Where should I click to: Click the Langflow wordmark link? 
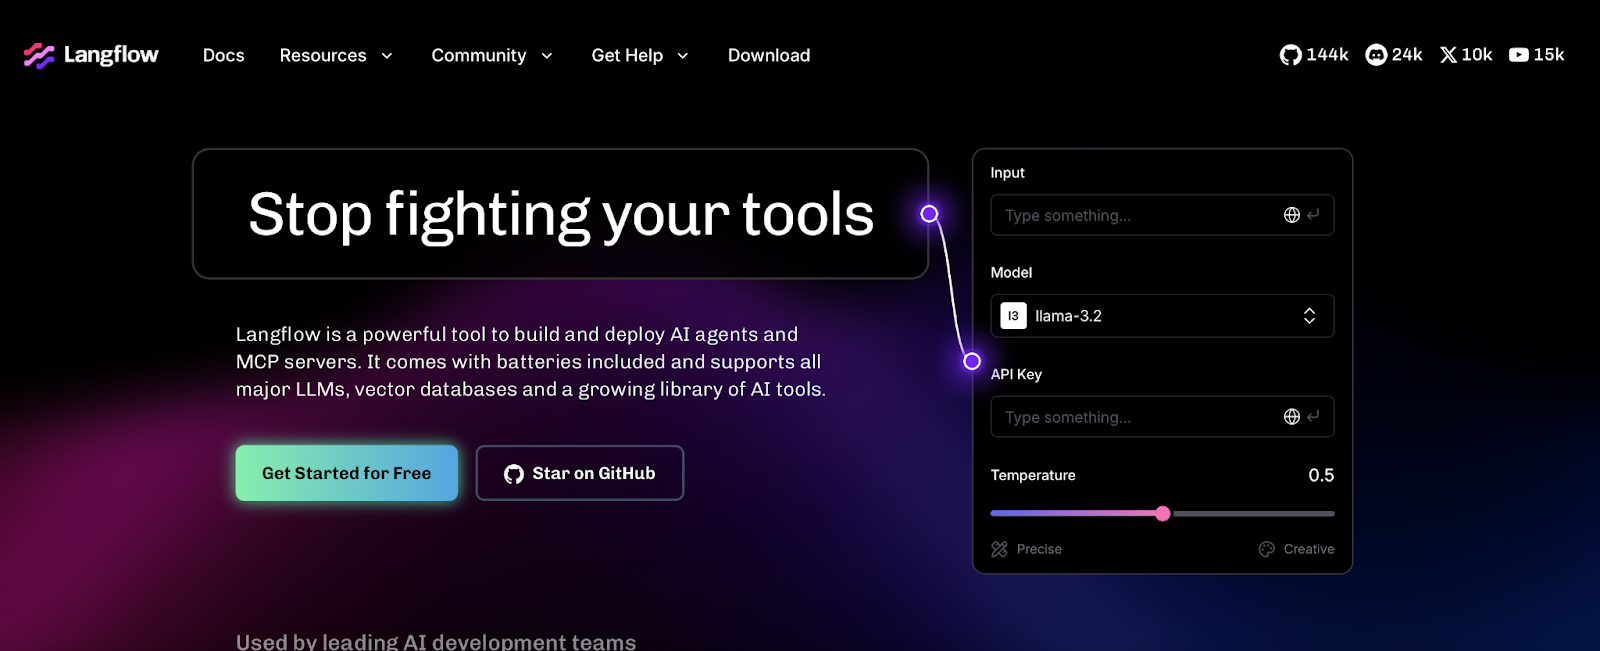pyautogui.click(x=111, y=55)
